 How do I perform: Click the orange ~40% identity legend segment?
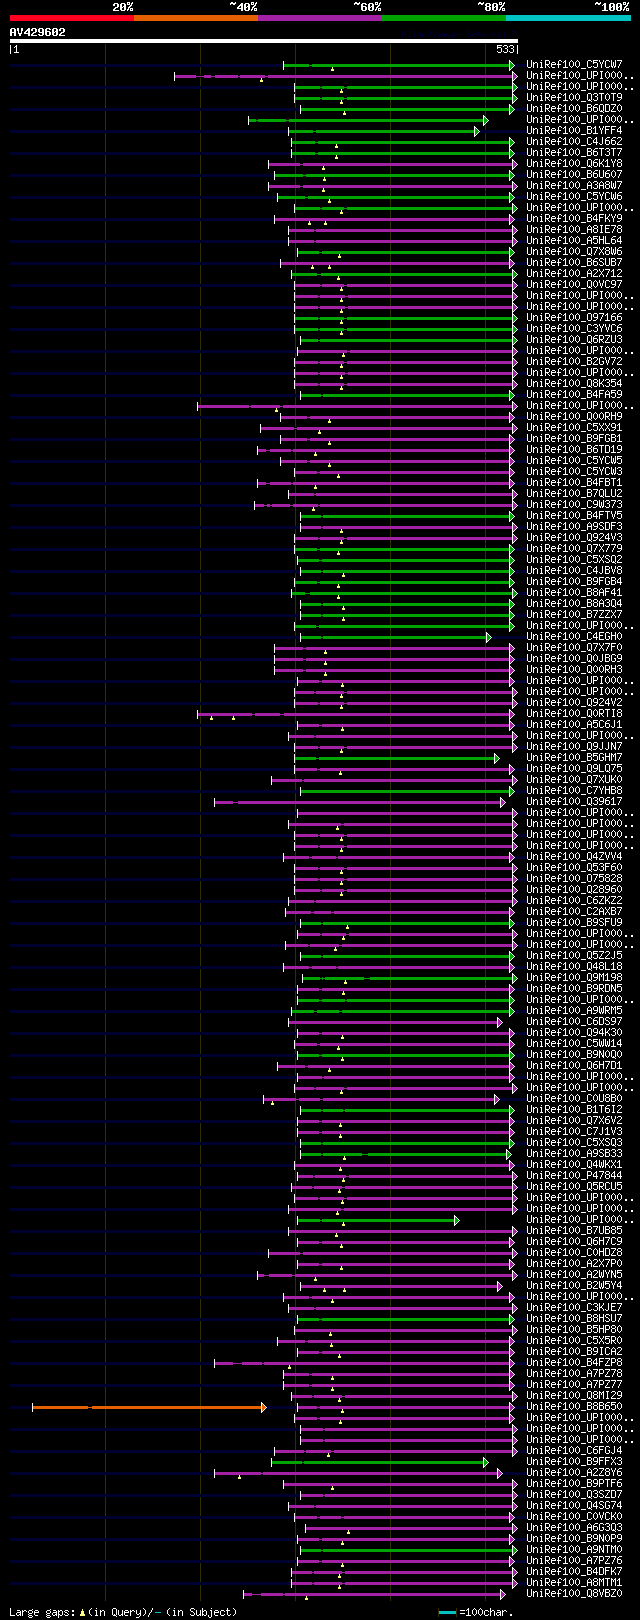tap(196, 18)
